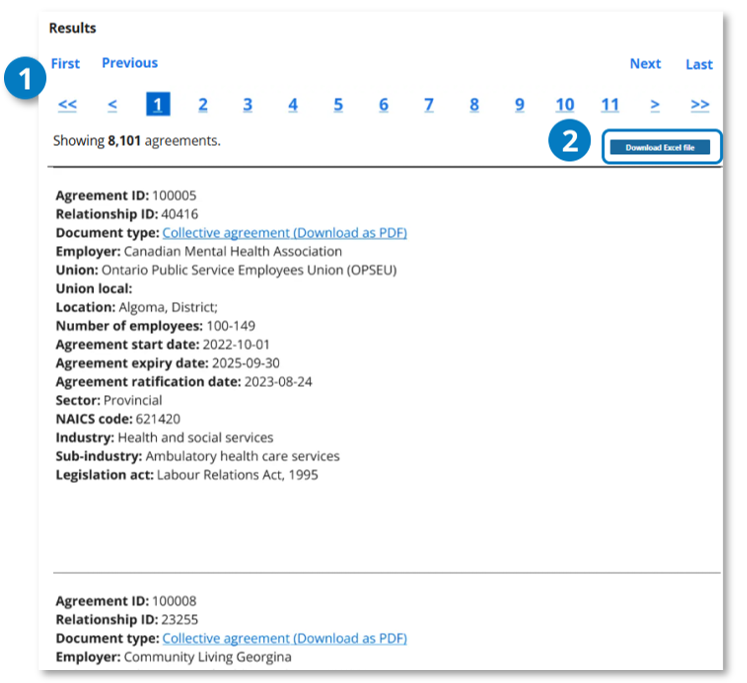Open results page 3

point(248,104)
